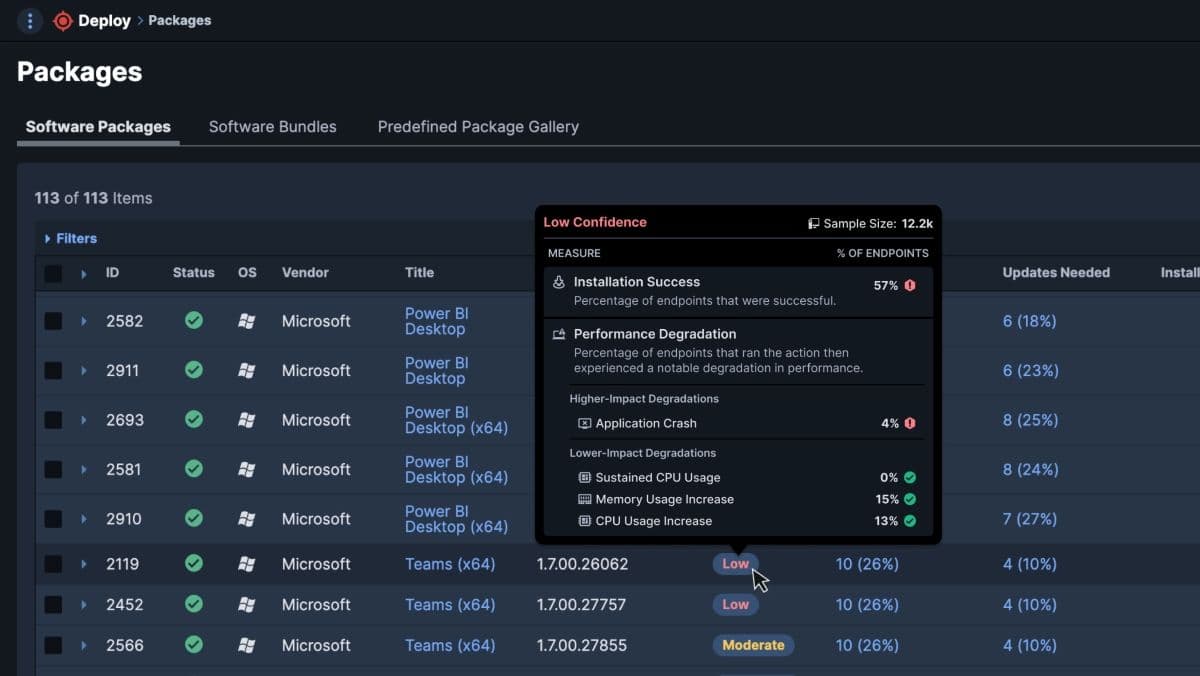1200x676 pixels.
Task: Click Windows OS icon in row 2582
Action: click(246, 321)
